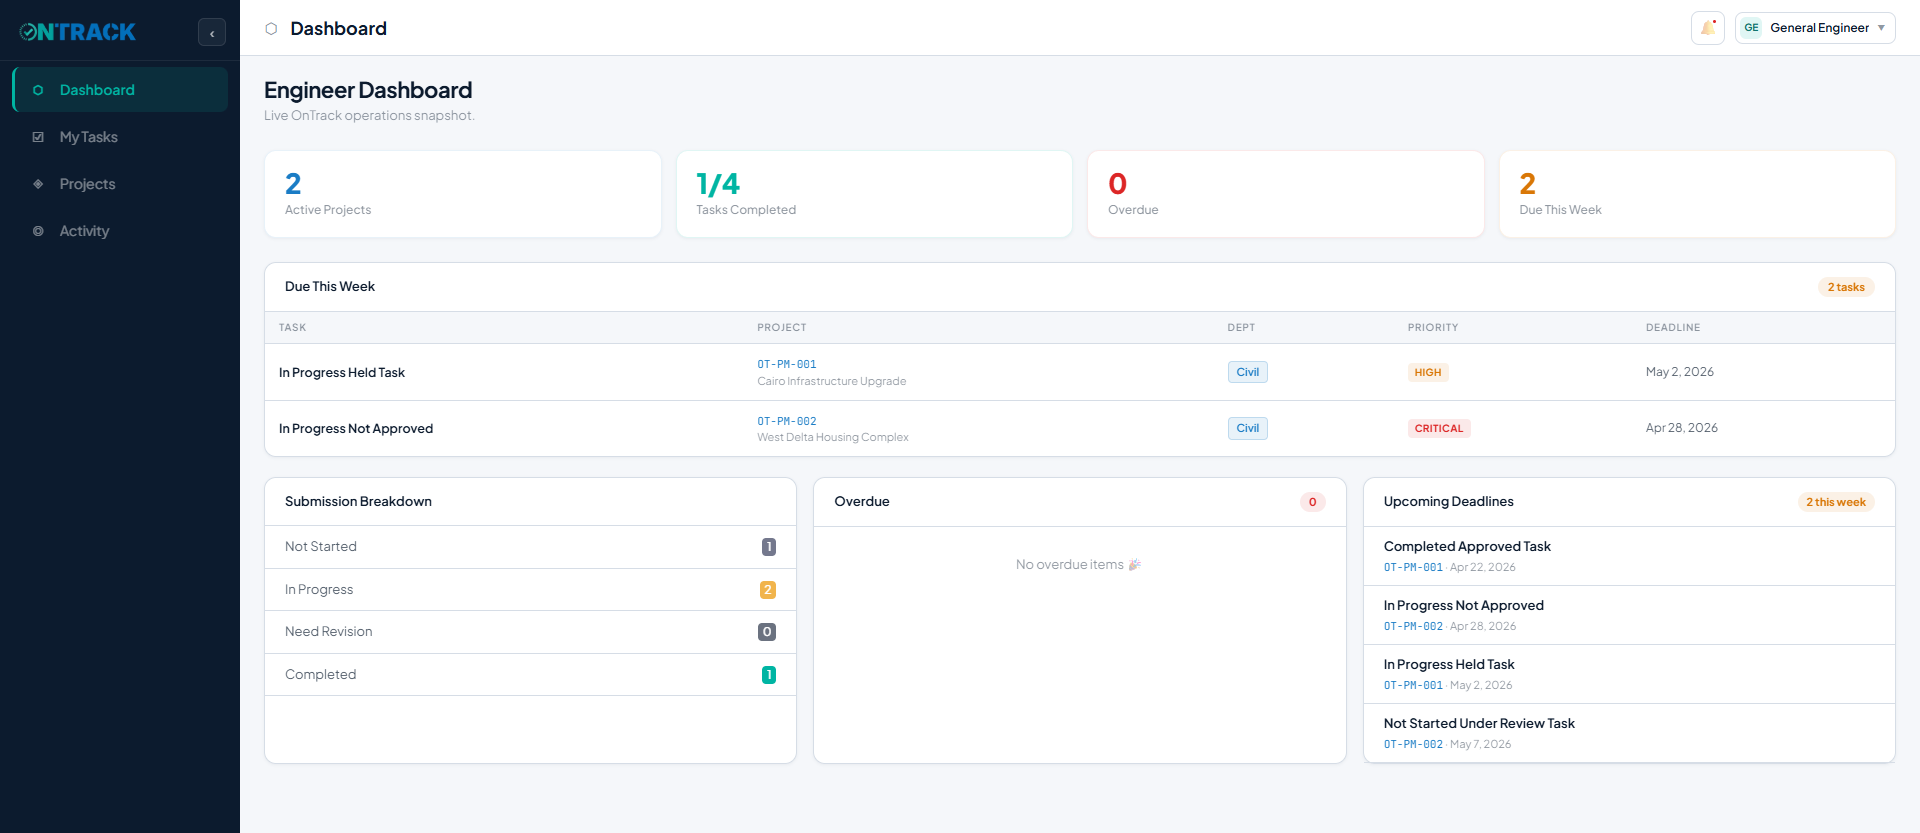The height and width of the screenshot is (833, 1920).
Task: Click the 2 this week badge
Action: (x=1836, y=502)
